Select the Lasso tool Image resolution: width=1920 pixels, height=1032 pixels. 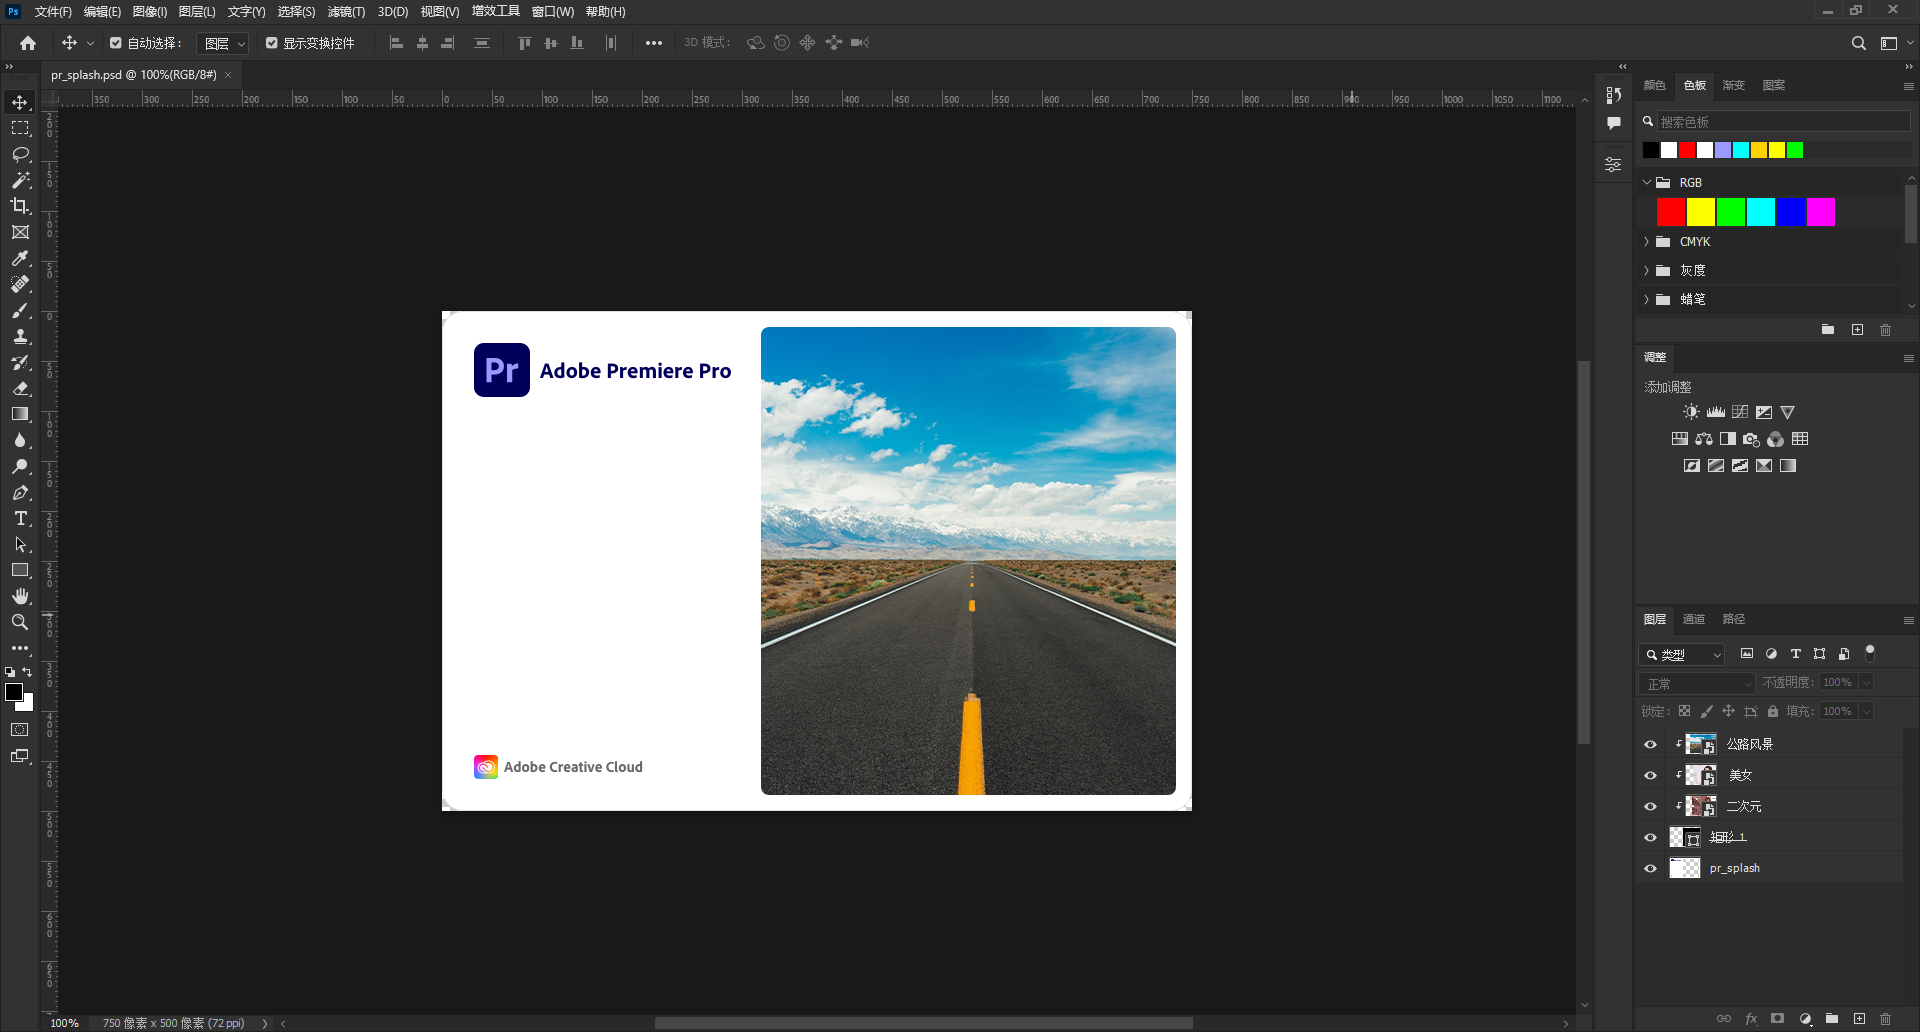[20, 154]
